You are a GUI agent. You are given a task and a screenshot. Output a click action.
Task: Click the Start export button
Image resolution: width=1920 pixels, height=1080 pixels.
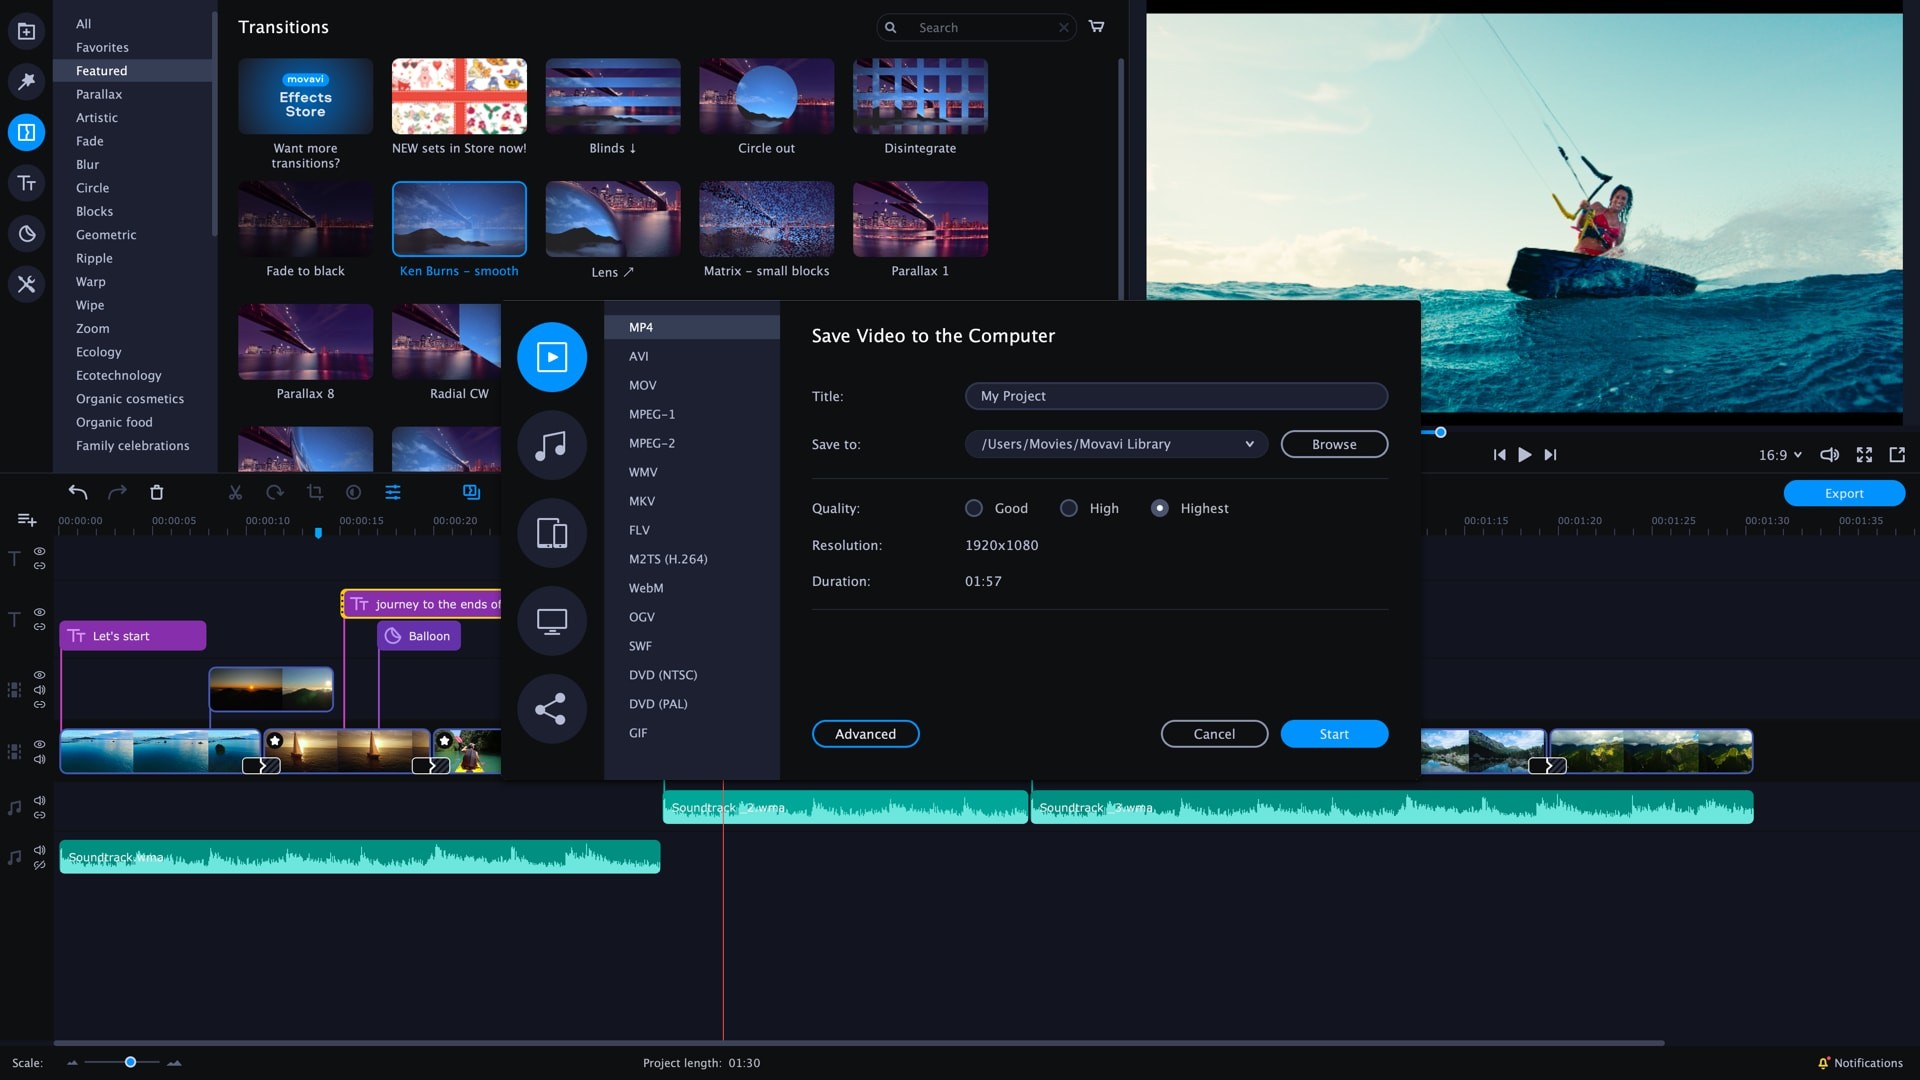tap(1333, 735)
